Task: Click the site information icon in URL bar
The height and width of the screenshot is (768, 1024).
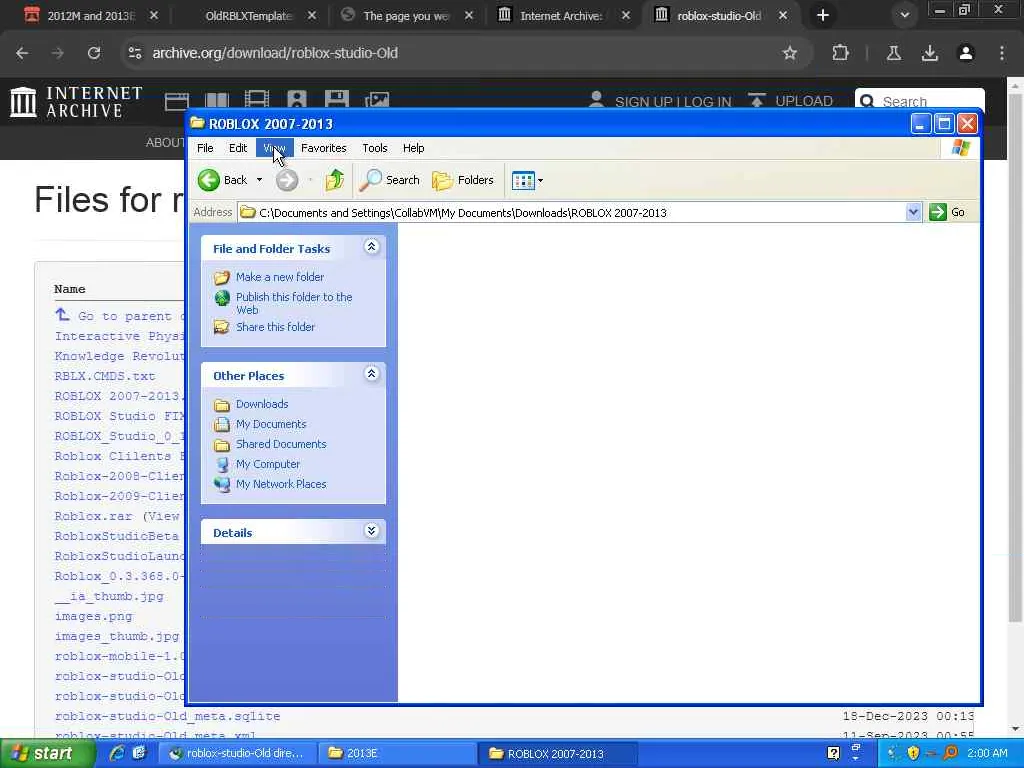Action: tap(135, 53)
